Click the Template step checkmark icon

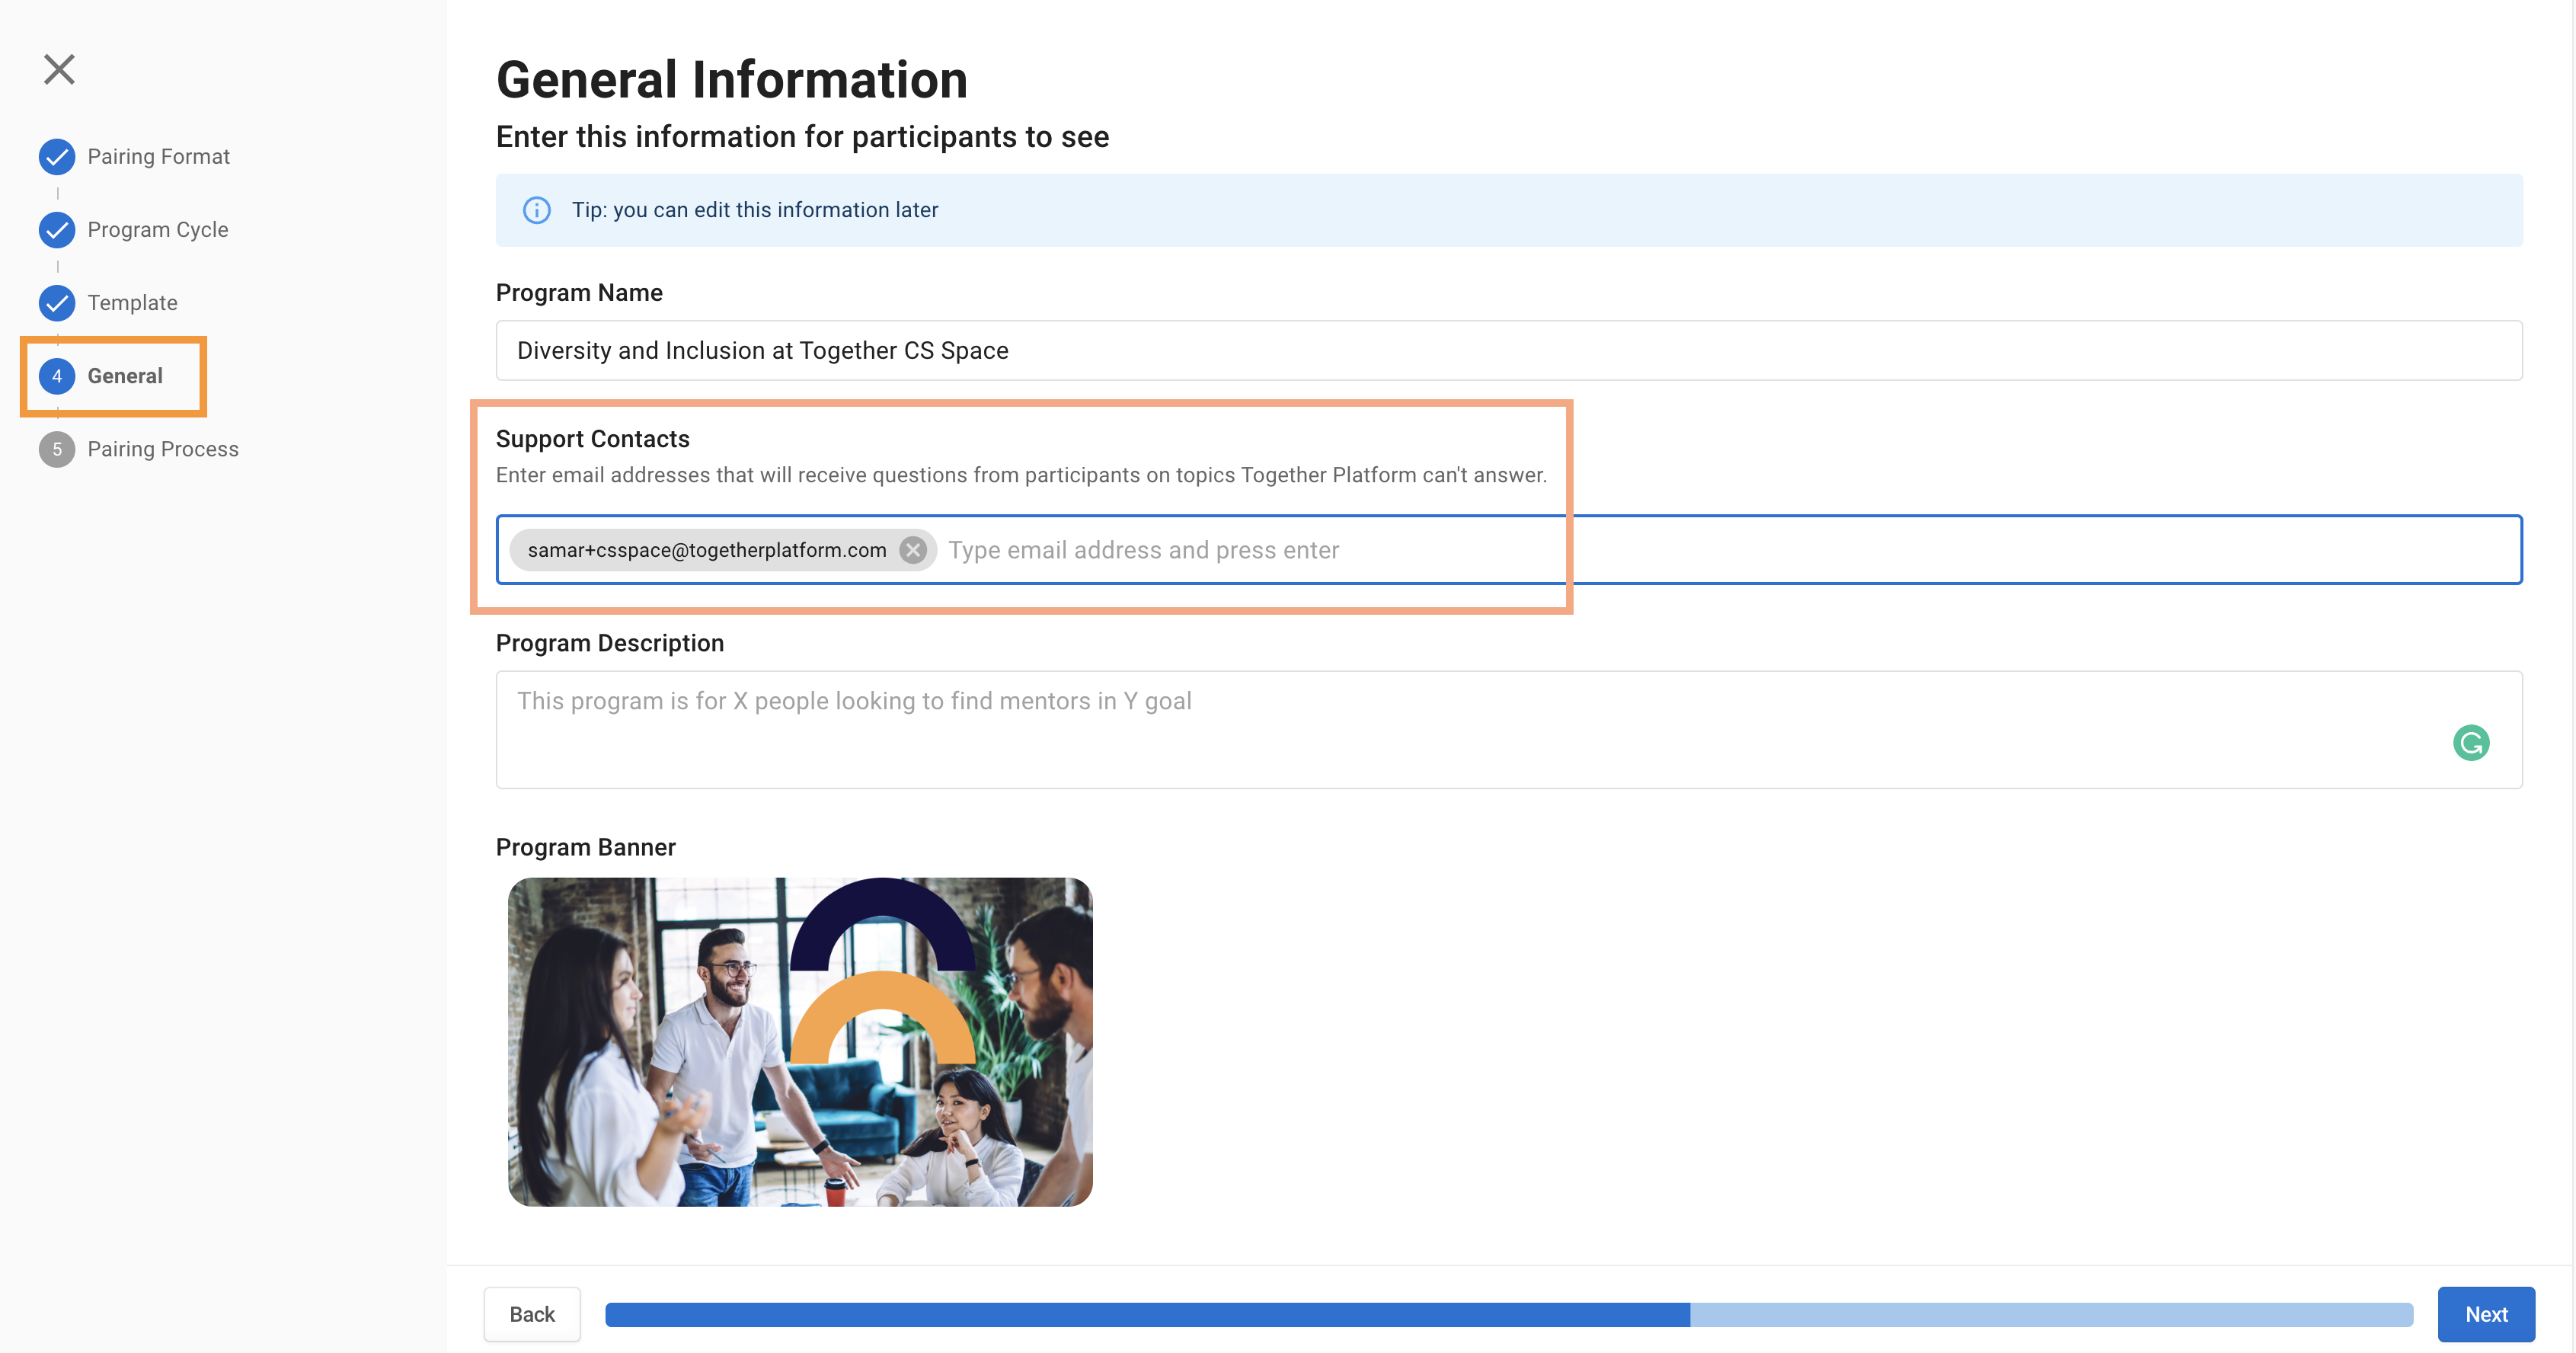point(57,303)
